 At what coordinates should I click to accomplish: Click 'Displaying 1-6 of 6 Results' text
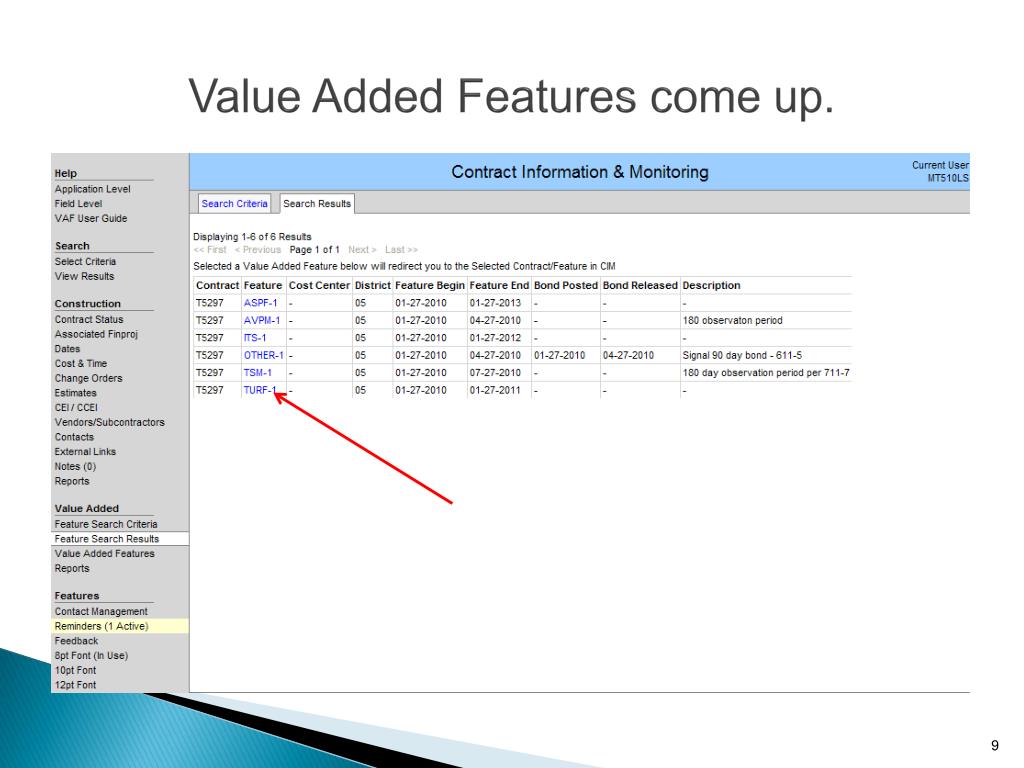[x=252, y=237]
